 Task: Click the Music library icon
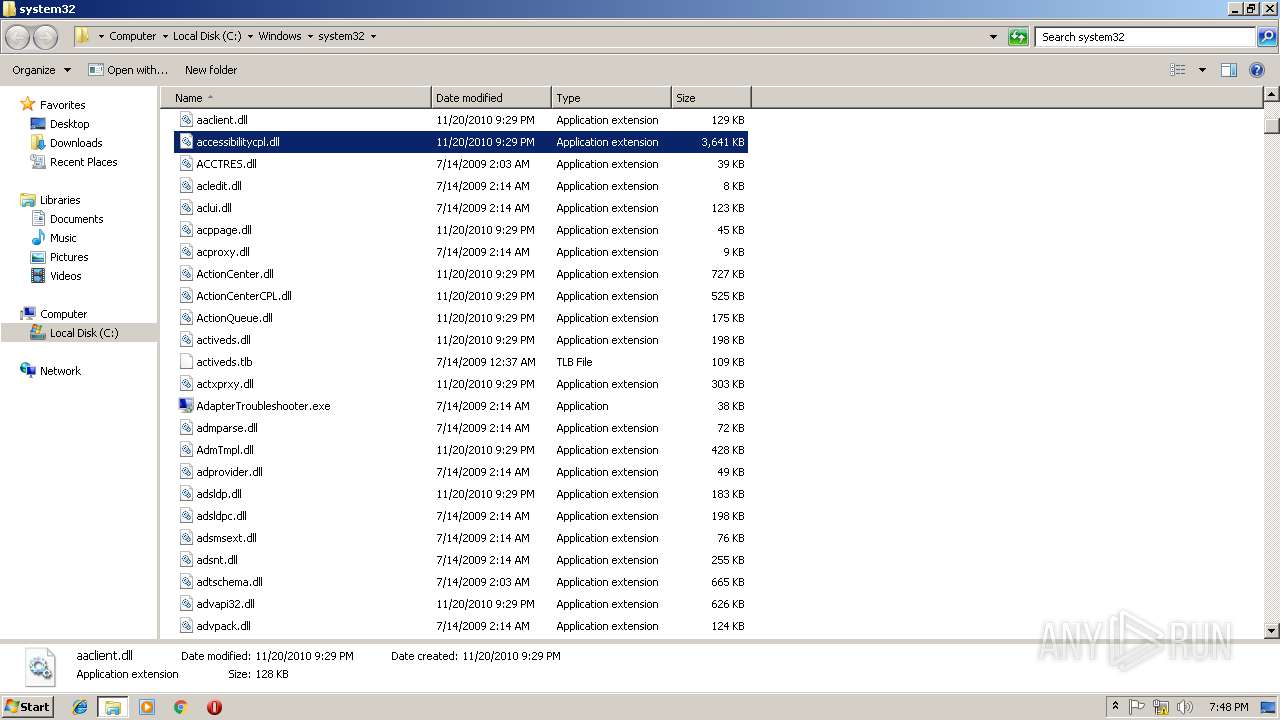pyautogui.click(x=38, y=238)
